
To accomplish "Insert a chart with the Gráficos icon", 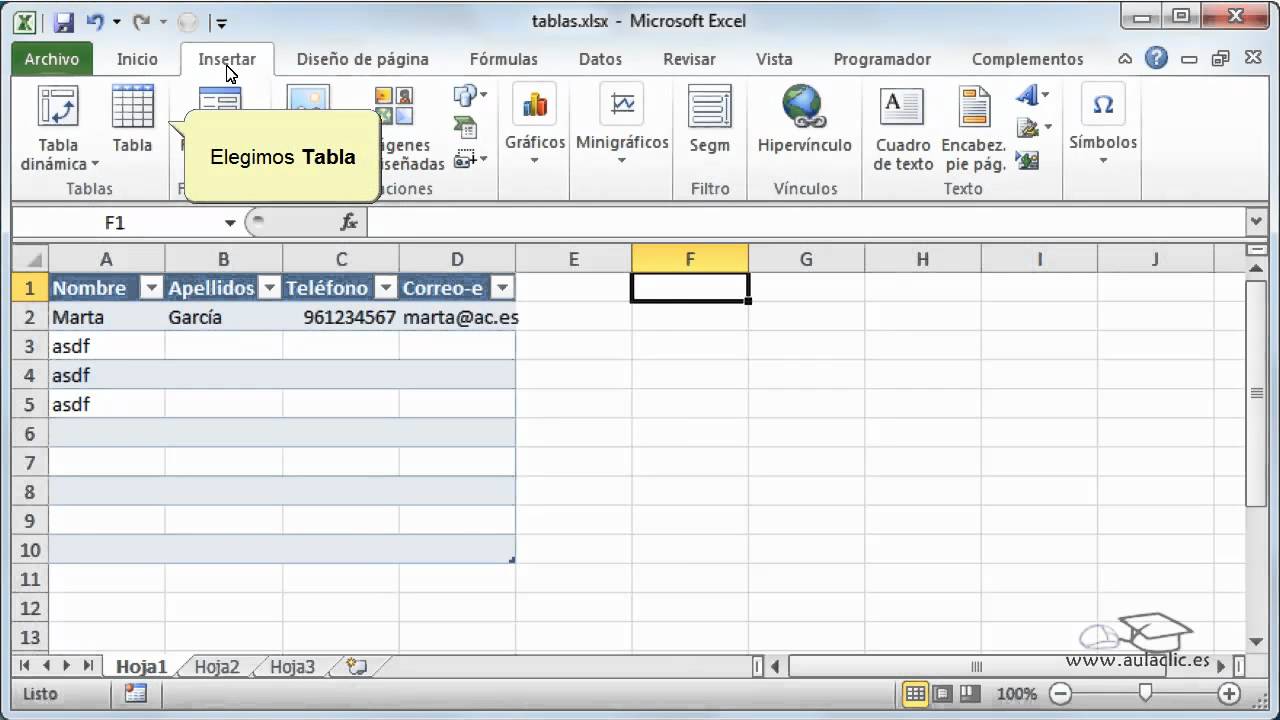I will [x=535, y=106].
